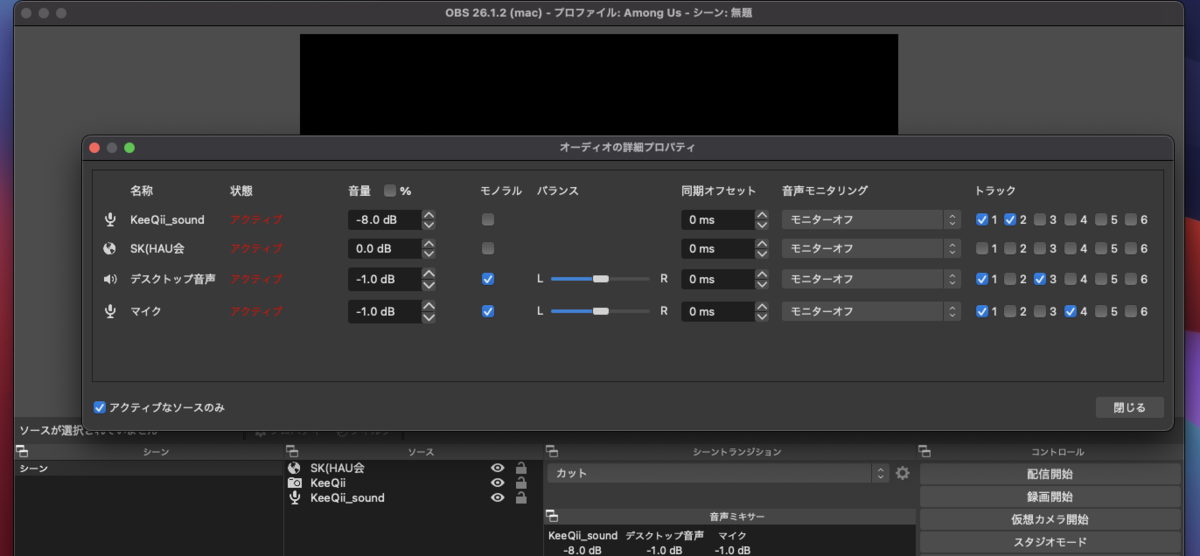
Task: Open 音声モニタリング dropdown for KeeQii_sound
Action: 872,219
